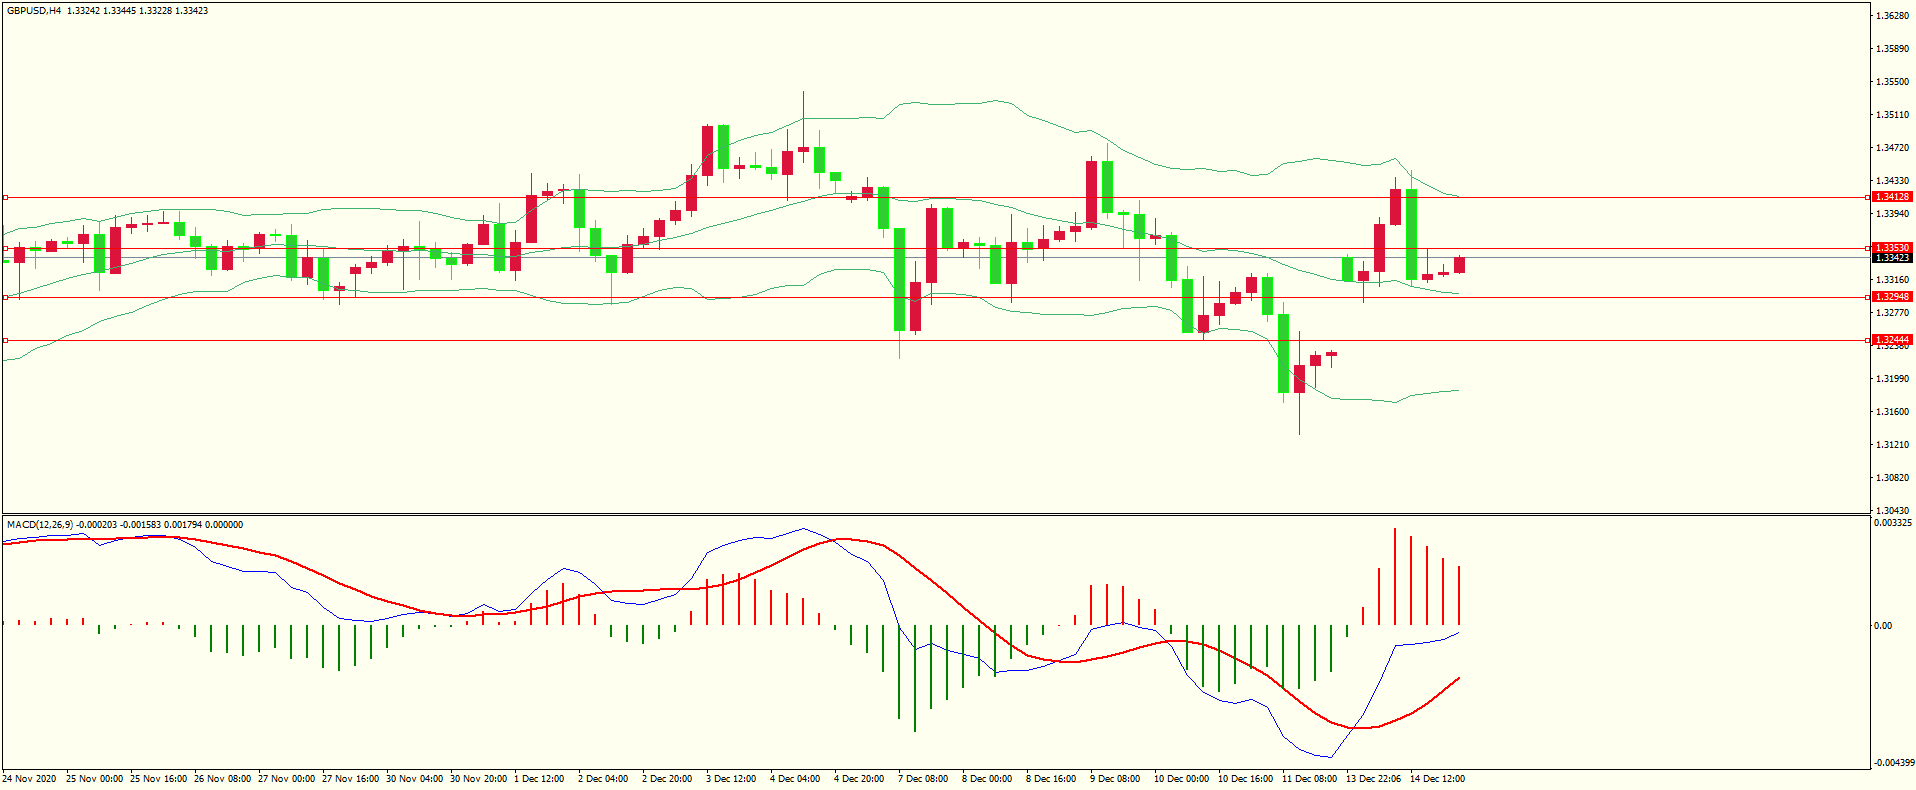This screenshot has height=790, width=1916.
Task: Click the 1.34128 price tag on axis
Action: [x=1892, y=197]
